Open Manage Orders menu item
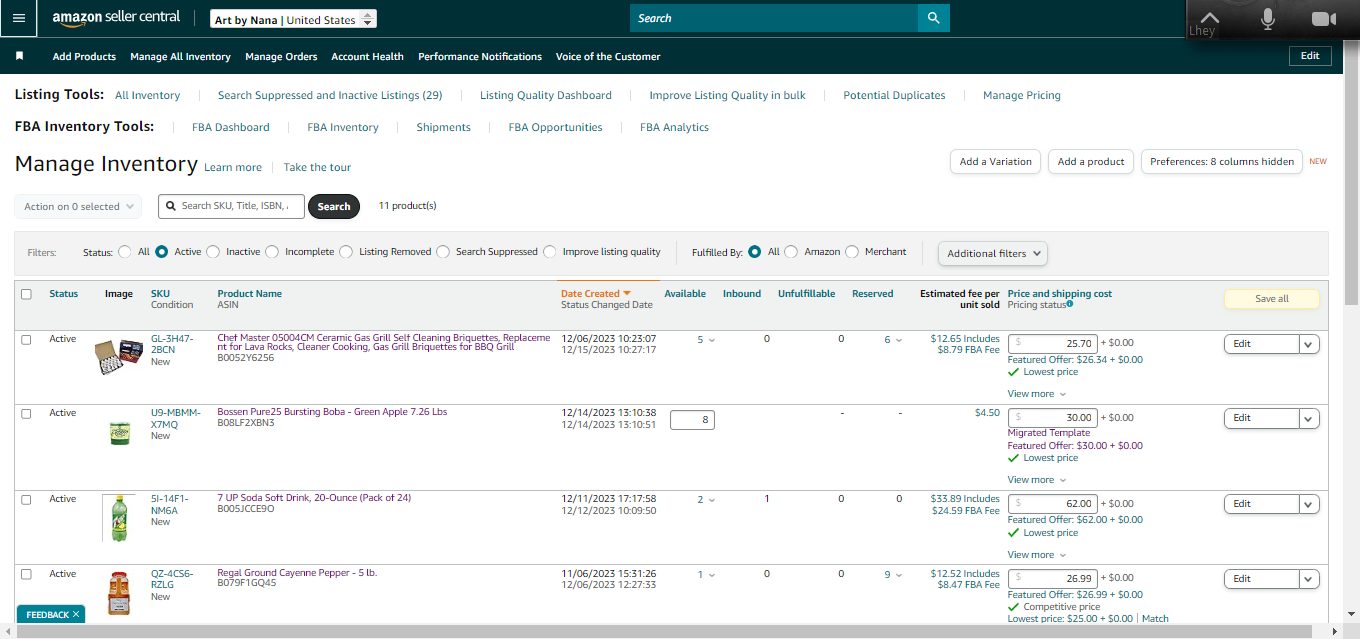Viewport: 1360px width, 639px height. 281,57
